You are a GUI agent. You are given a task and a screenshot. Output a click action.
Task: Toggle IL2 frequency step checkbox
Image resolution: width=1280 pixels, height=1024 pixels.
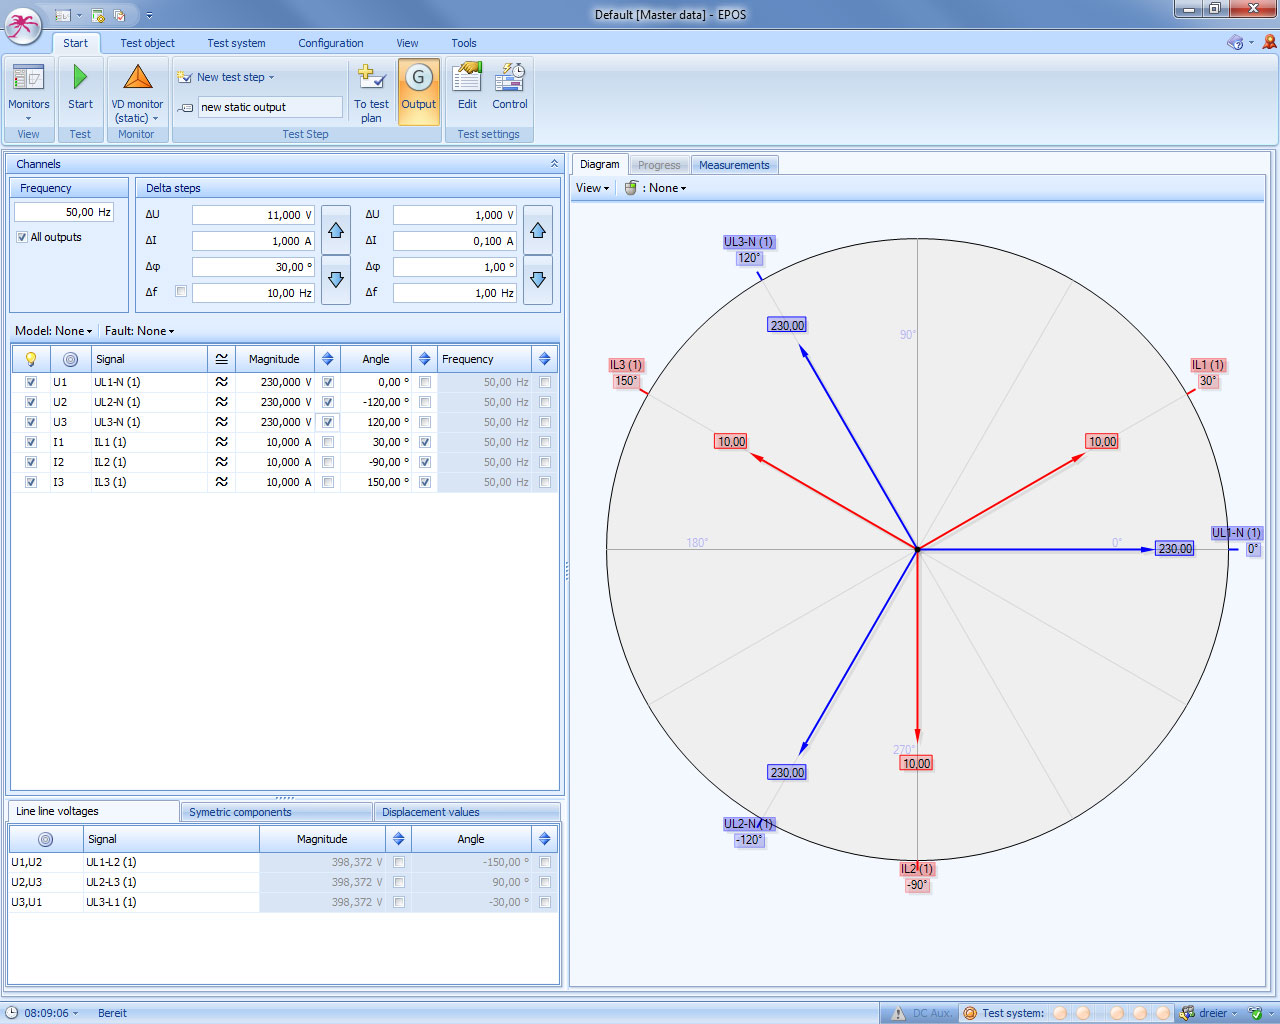click(x=545, y=462)
